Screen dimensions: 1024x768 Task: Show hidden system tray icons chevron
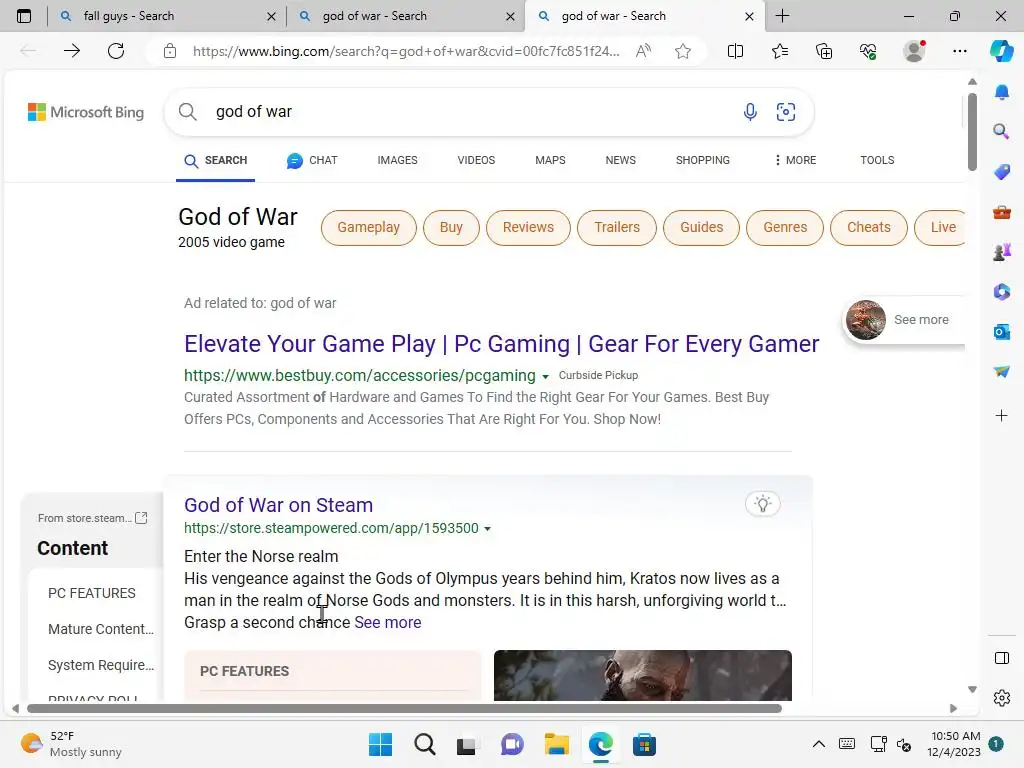pyautogui.click(x=818, y=744)
